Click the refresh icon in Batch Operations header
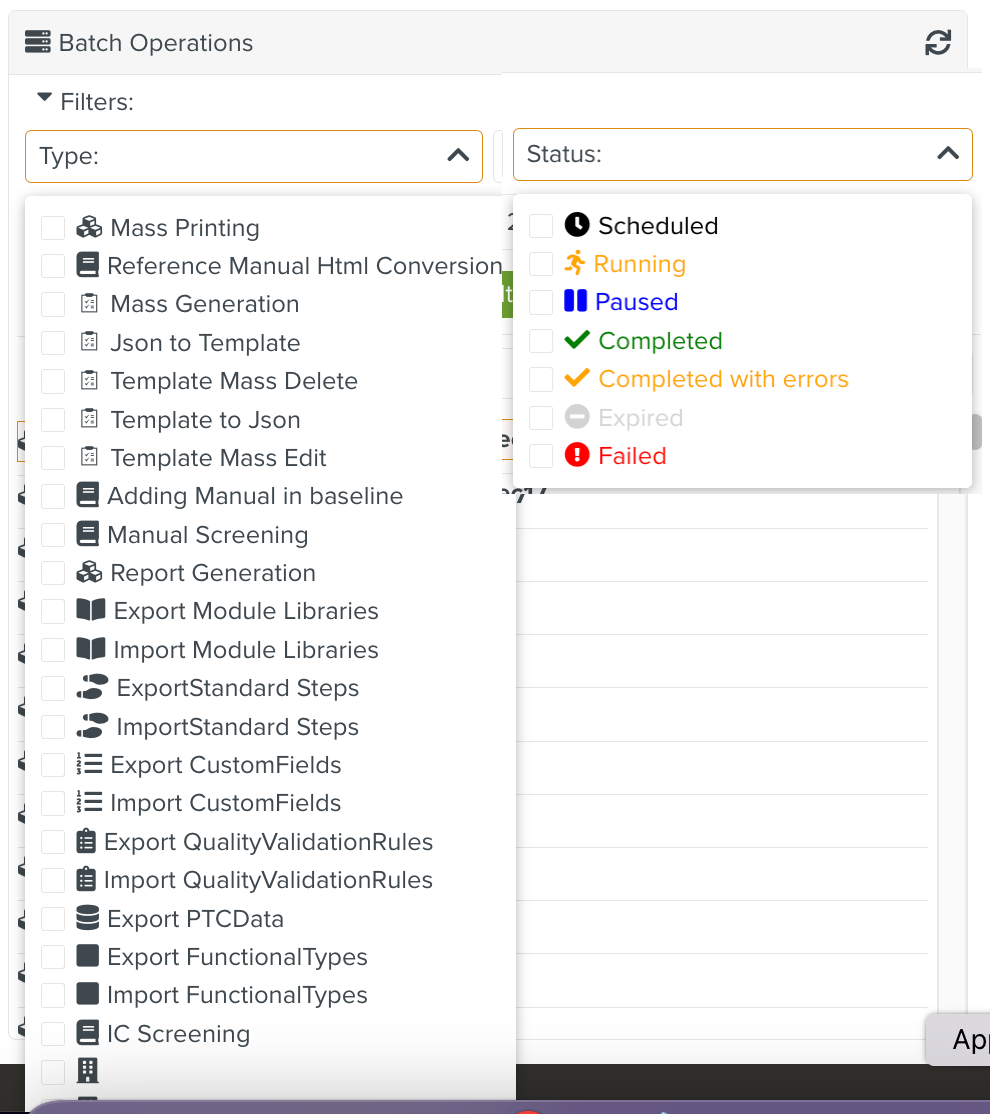 [x=937, y=43]
